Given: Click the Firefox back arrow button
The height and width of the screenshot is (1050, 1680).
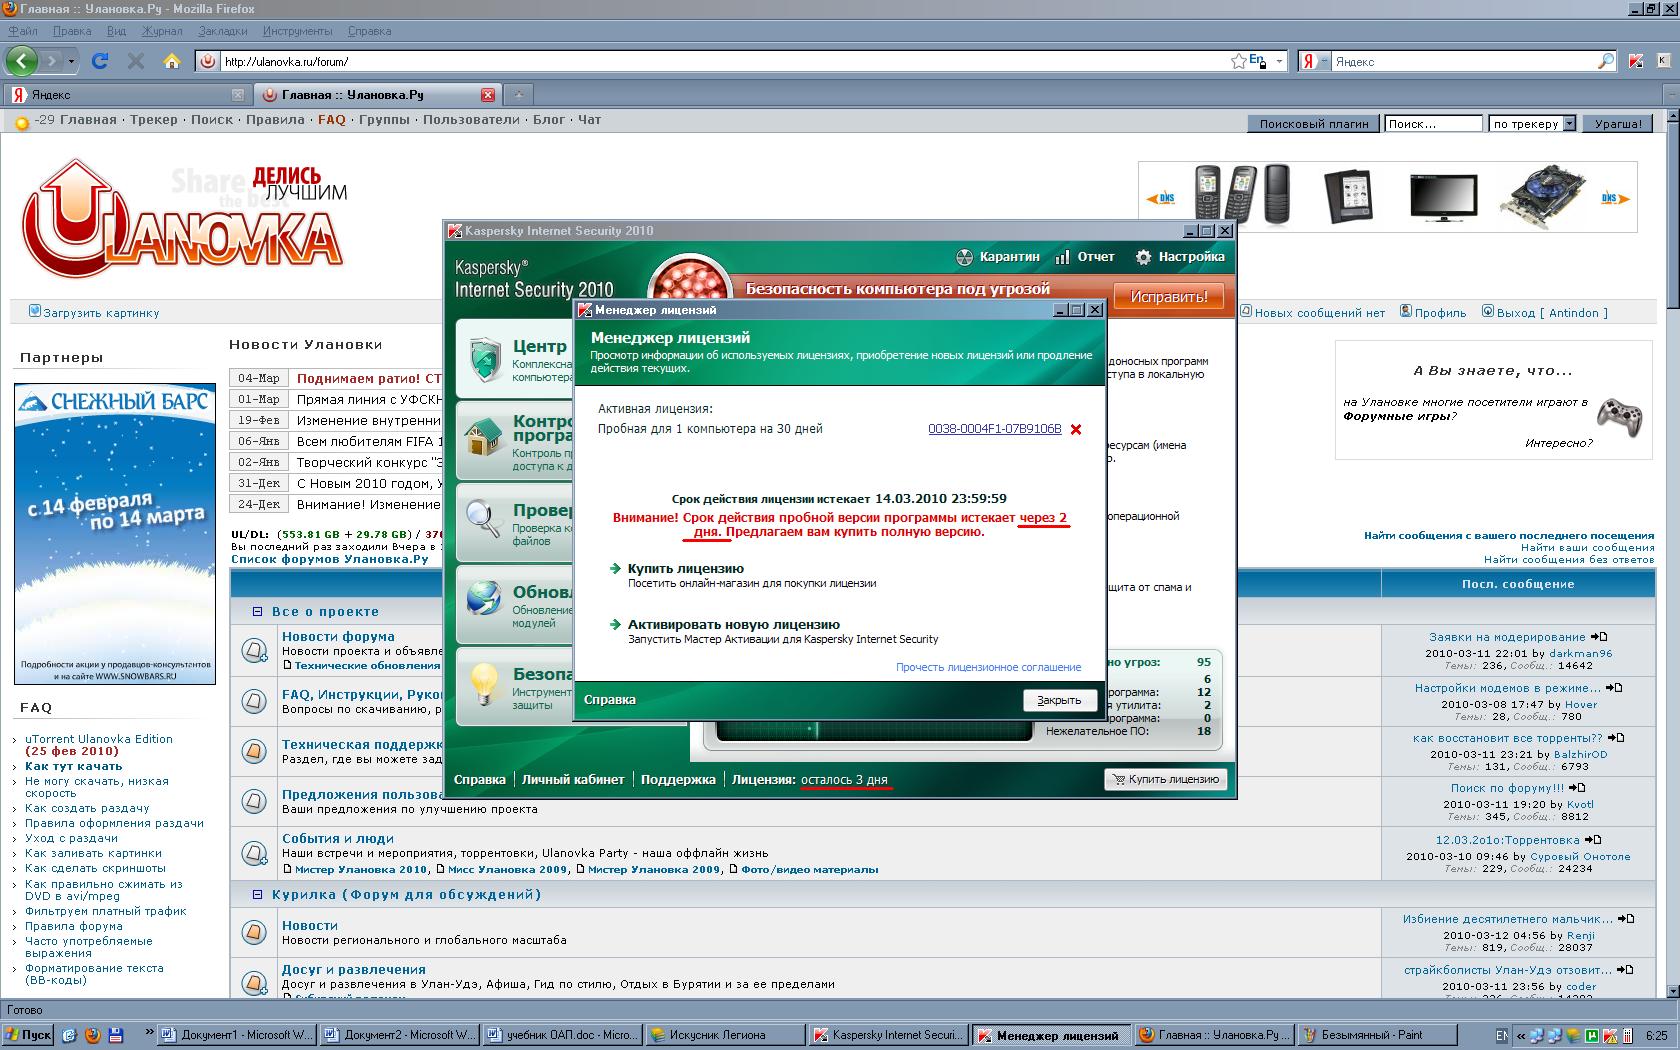Looking at the screenshot, I should (x=22, y=61).
